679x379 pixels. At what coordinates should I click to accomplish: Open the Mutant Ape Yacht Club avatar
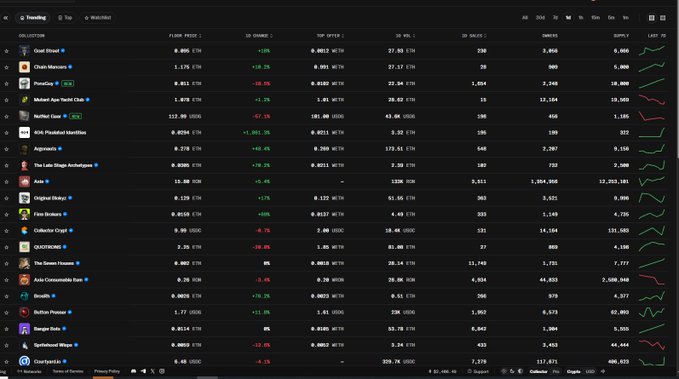coord(24,100)
